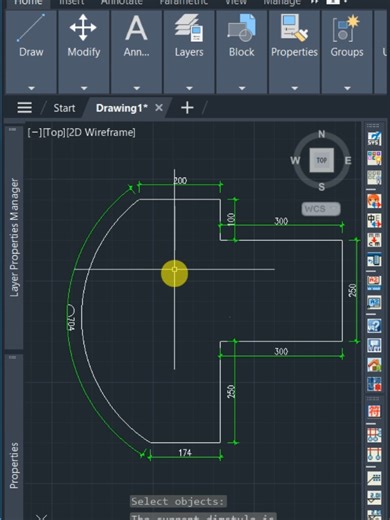Click the red document toolbar icon
This screenshot has width=390, height=520.
click(x=374, y=283)
